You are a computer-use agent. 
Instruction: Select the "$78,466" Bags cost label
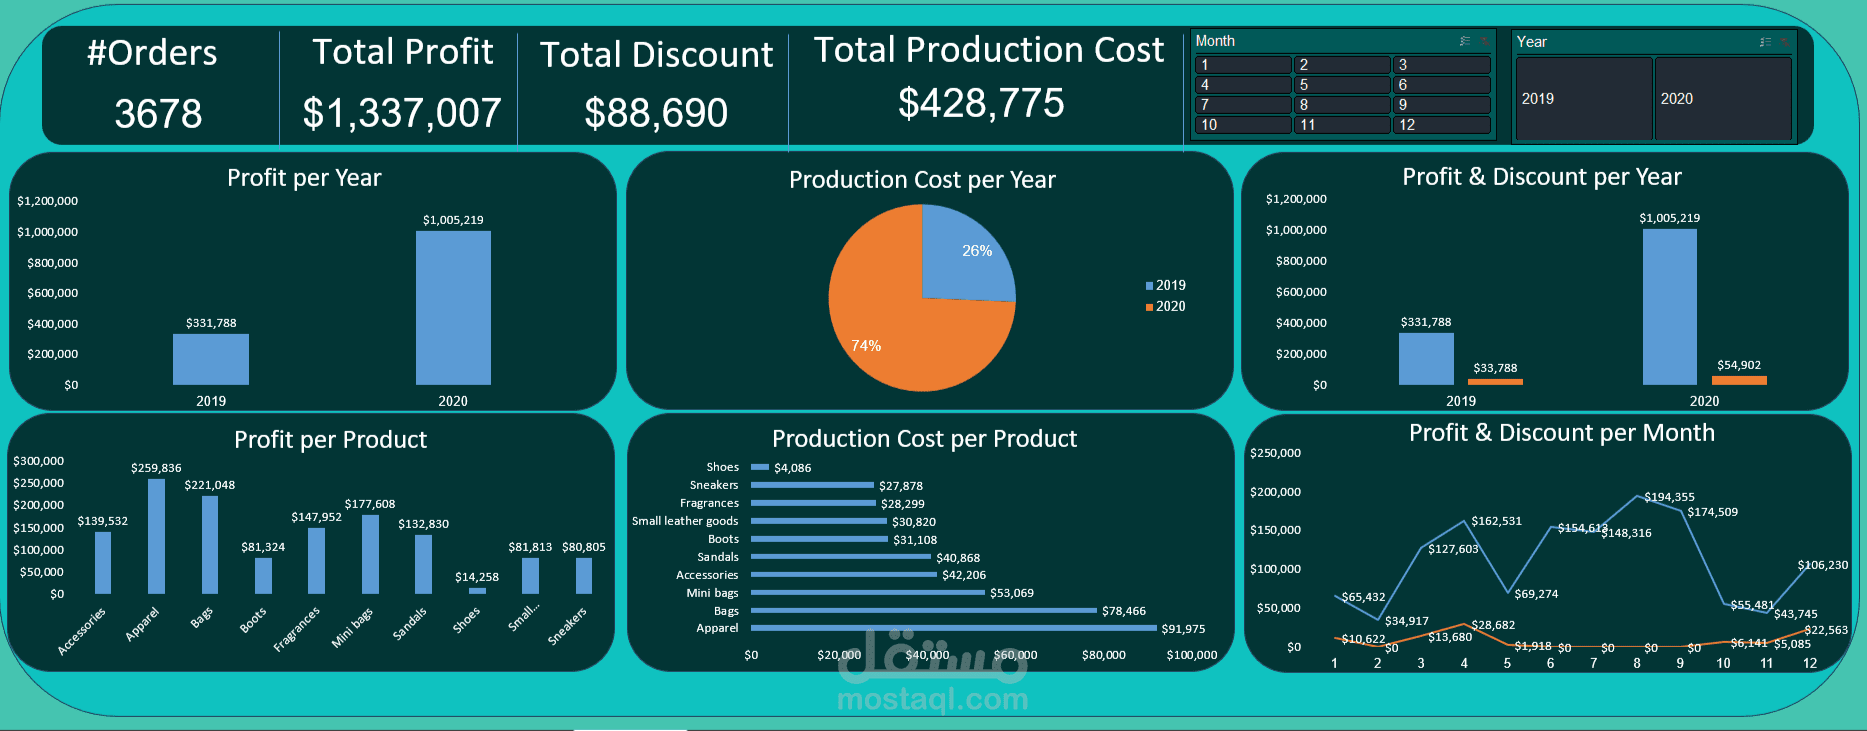[1124, 611]
